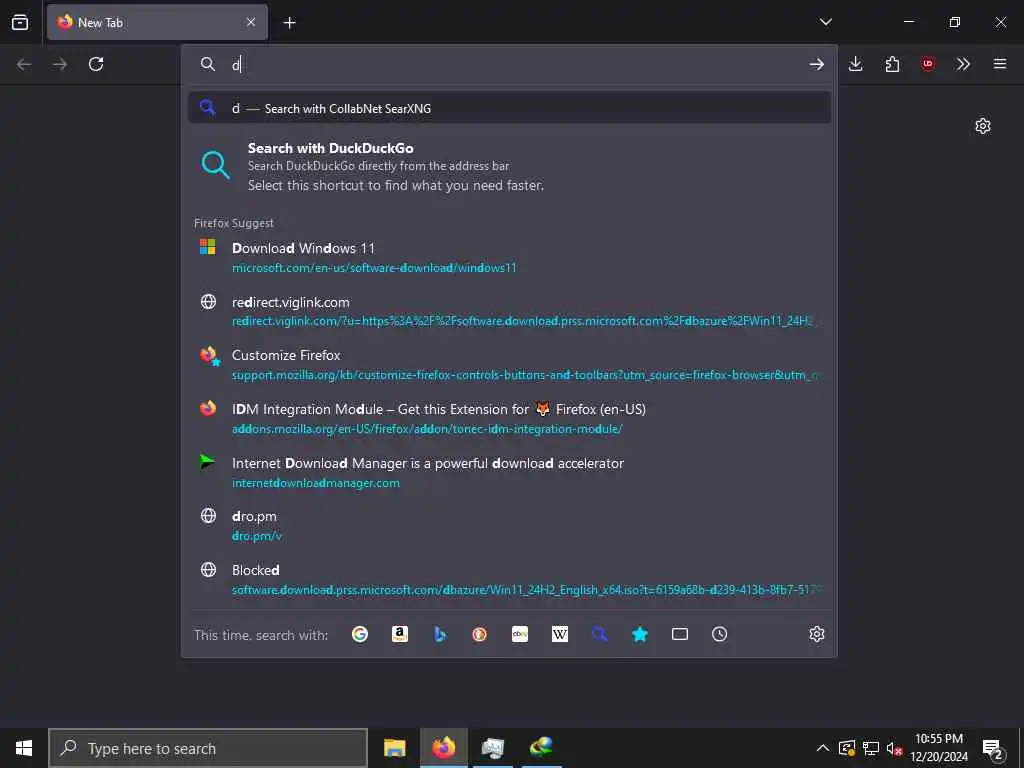Open a new tab with plus button
The width and height of the screenshot is (1024, 768).
tap(289, 23)
